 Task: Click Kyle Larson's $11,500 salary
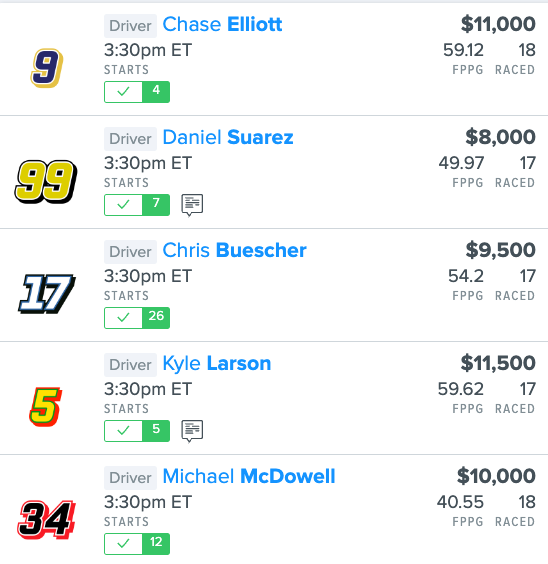click(x=498, y=363)
